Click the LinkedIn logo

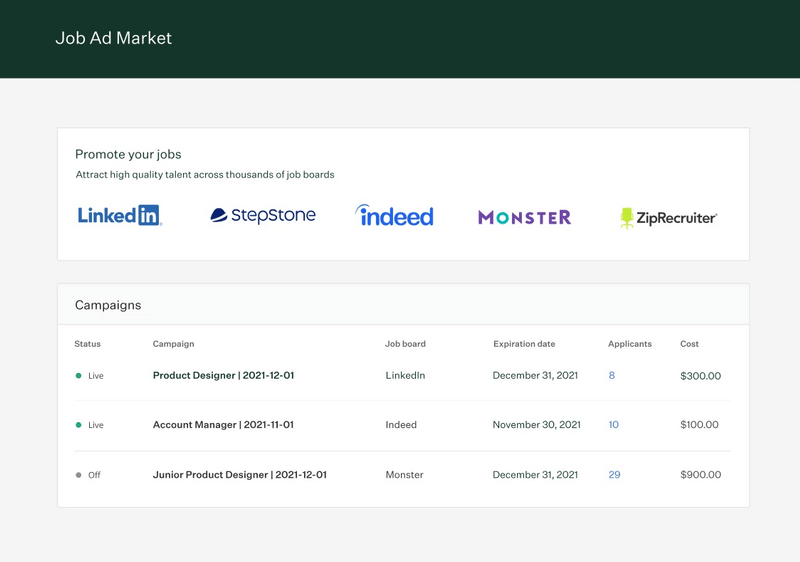119,215
